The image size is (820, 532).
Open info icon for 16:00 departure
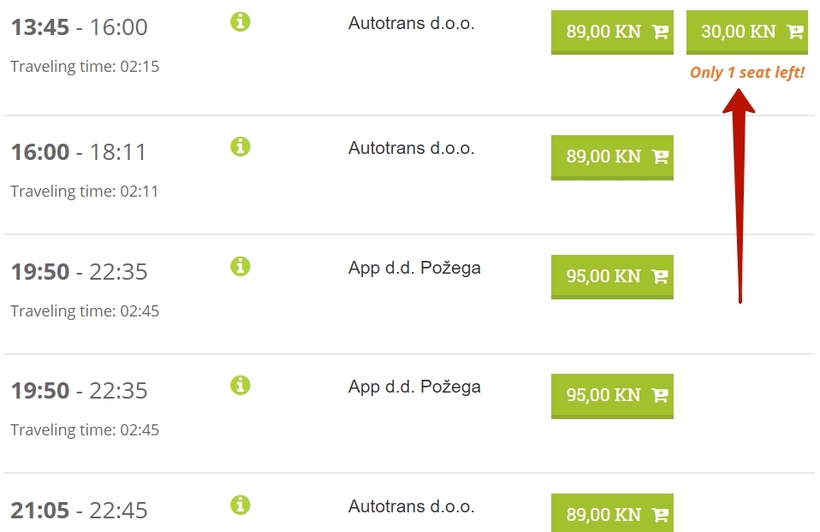(241, 146)
